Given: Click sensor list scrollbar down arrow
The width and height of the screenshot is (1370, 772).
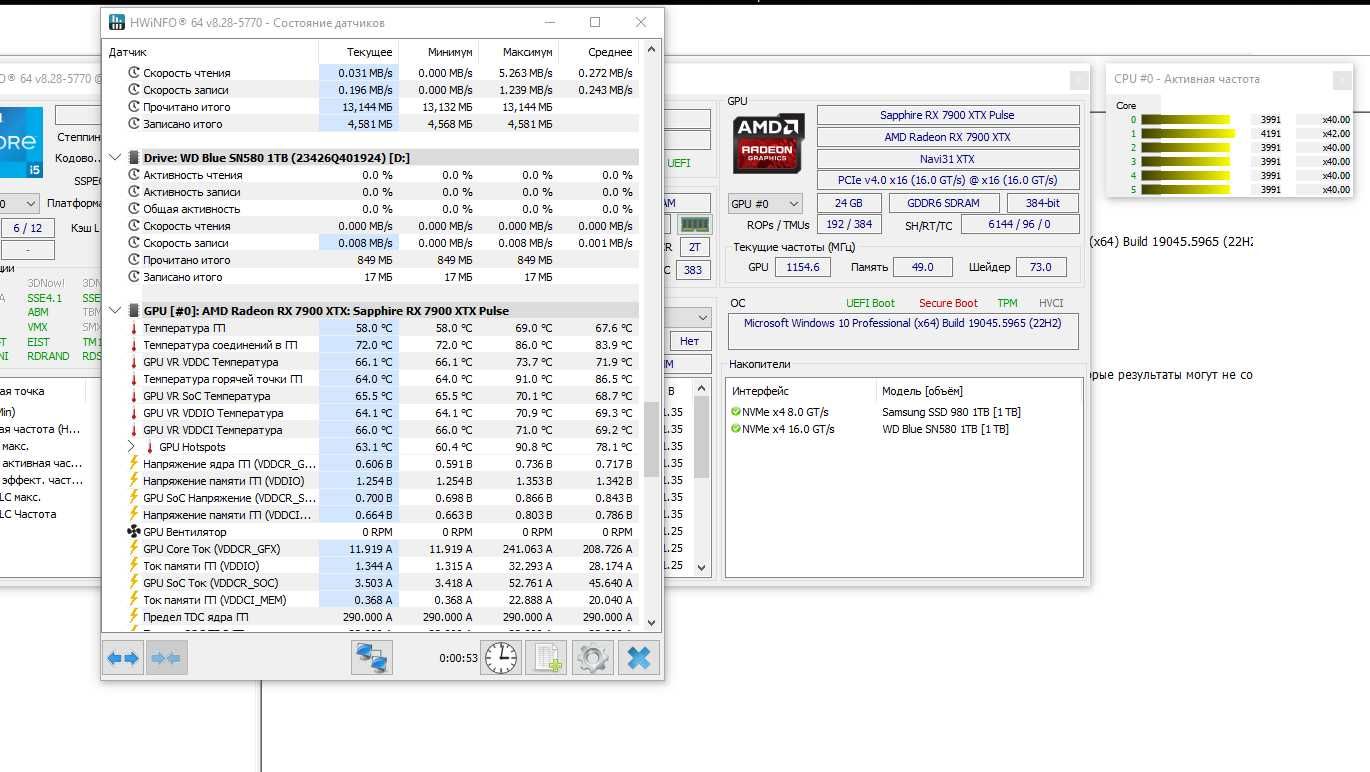Looking at the screenshot, I should tap(651, 623).
